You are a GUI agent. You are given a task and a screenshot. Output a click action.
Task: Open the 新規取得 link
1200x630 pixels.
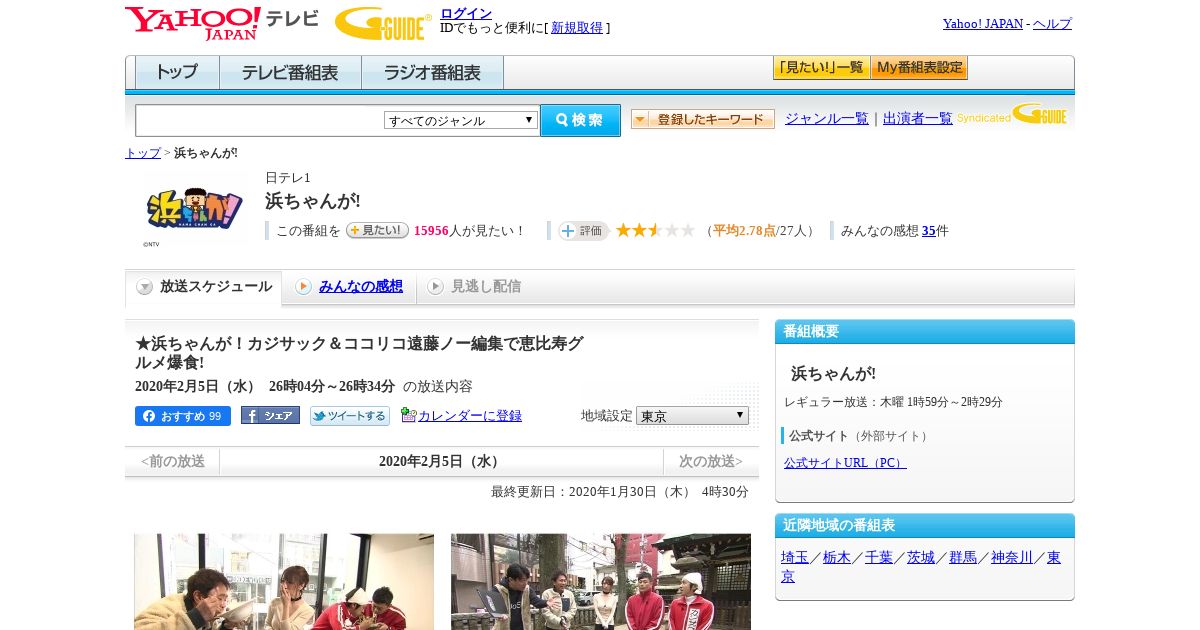(x=577, y=28)
